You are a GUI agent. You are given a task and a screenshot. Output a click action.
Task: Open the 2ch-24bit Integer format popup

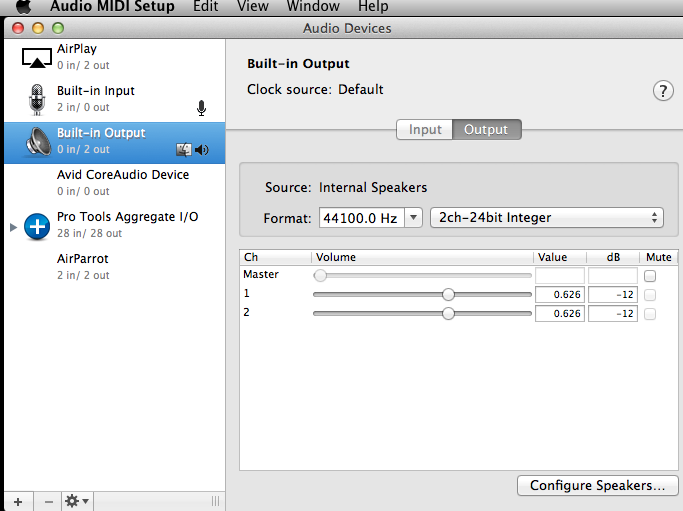547,217
